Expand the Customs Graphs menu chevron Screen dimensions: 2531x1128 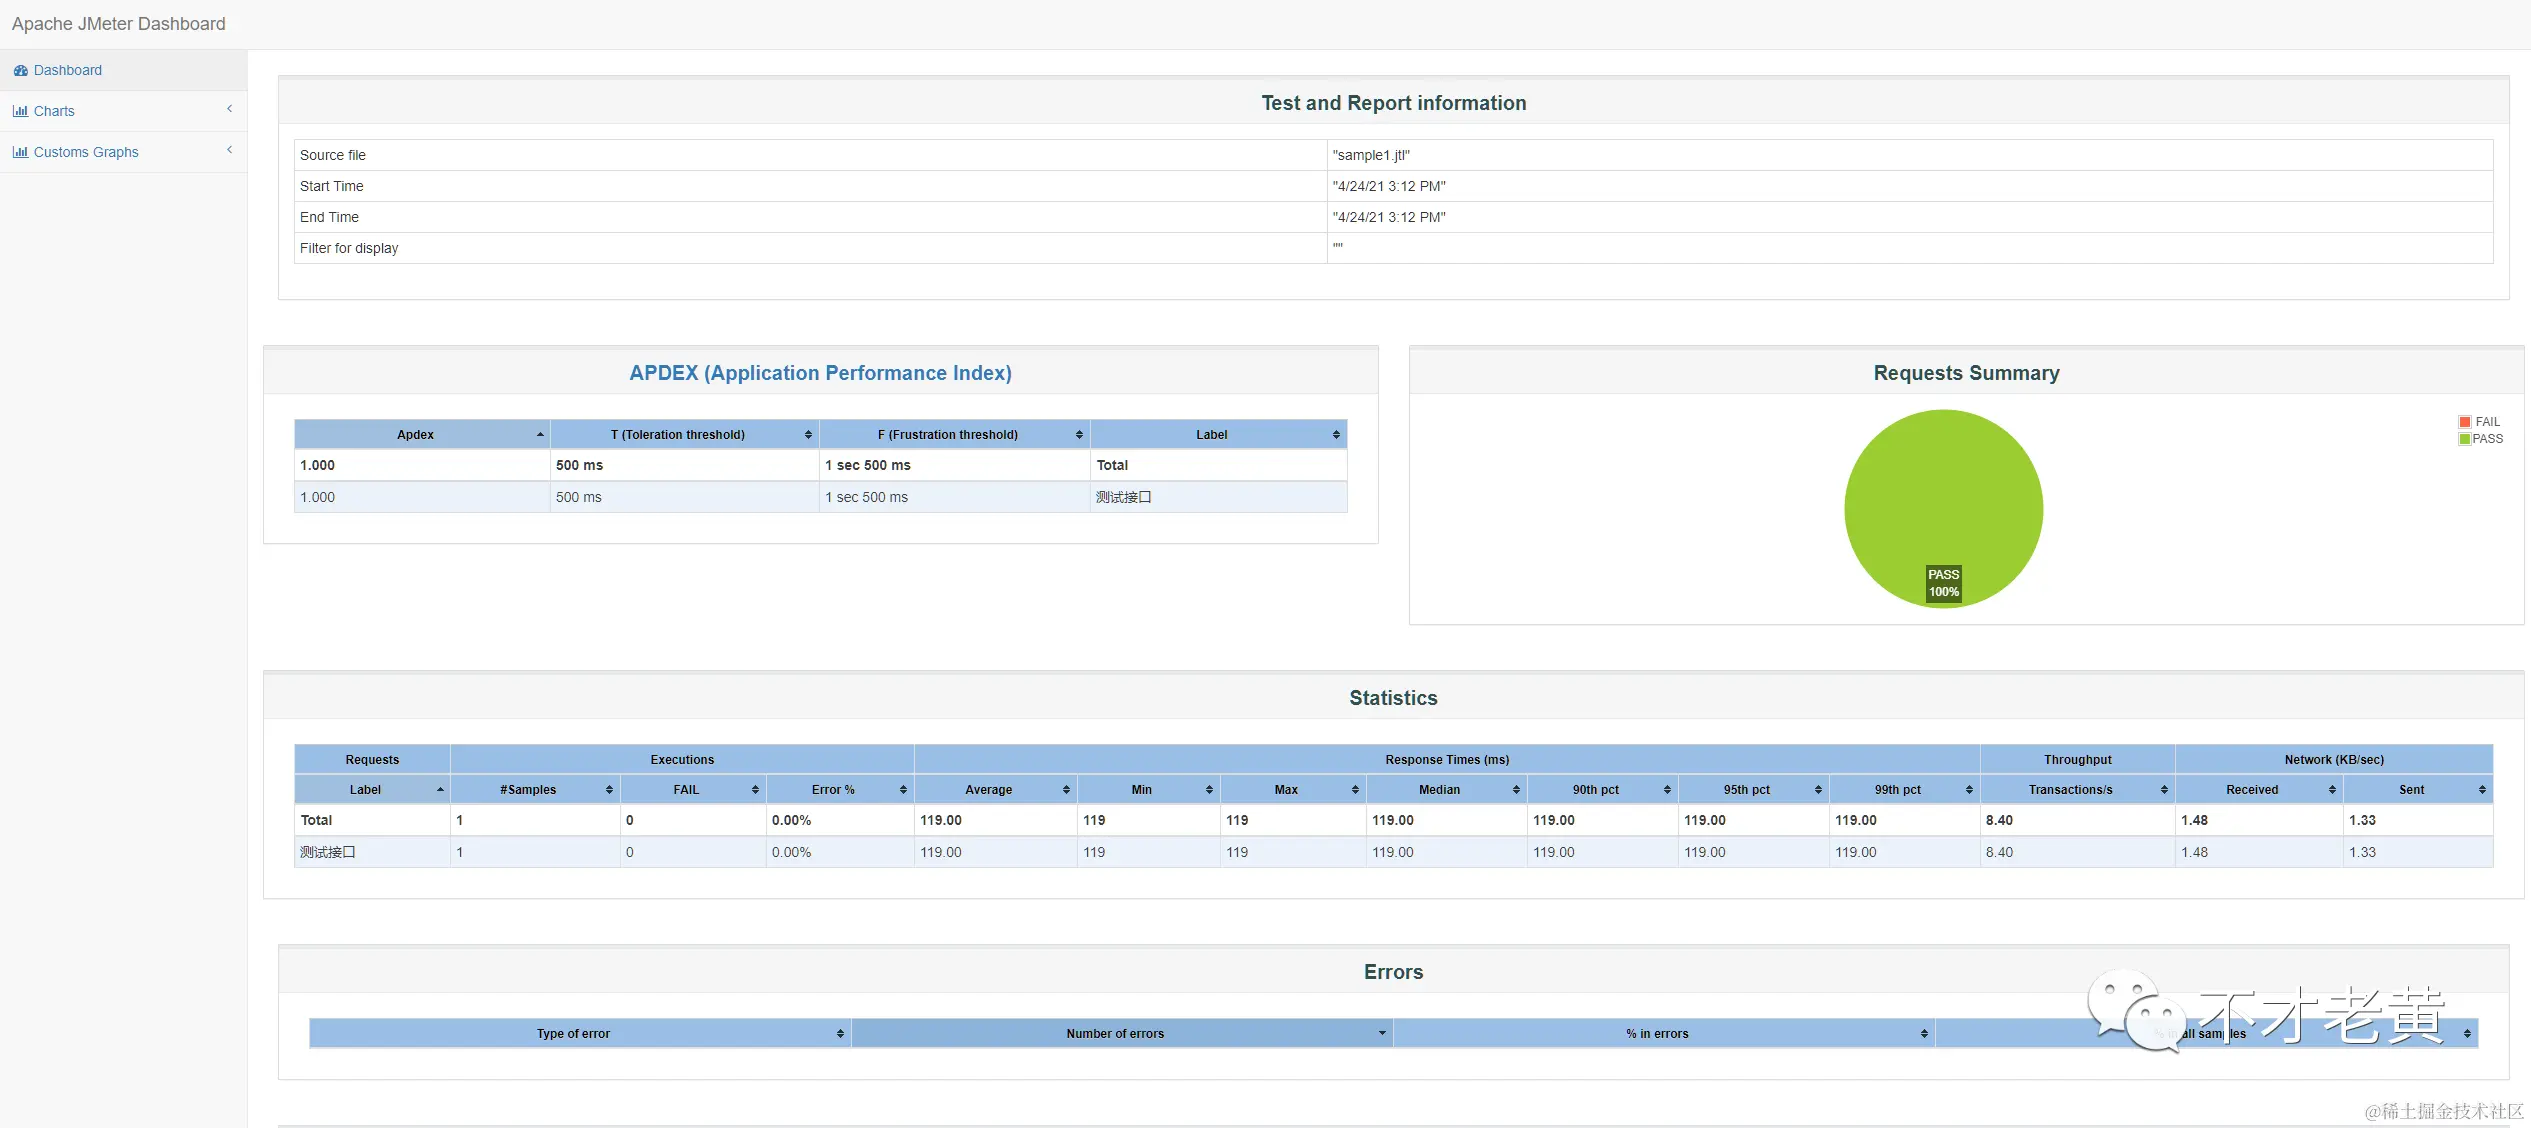pos(229,150)
